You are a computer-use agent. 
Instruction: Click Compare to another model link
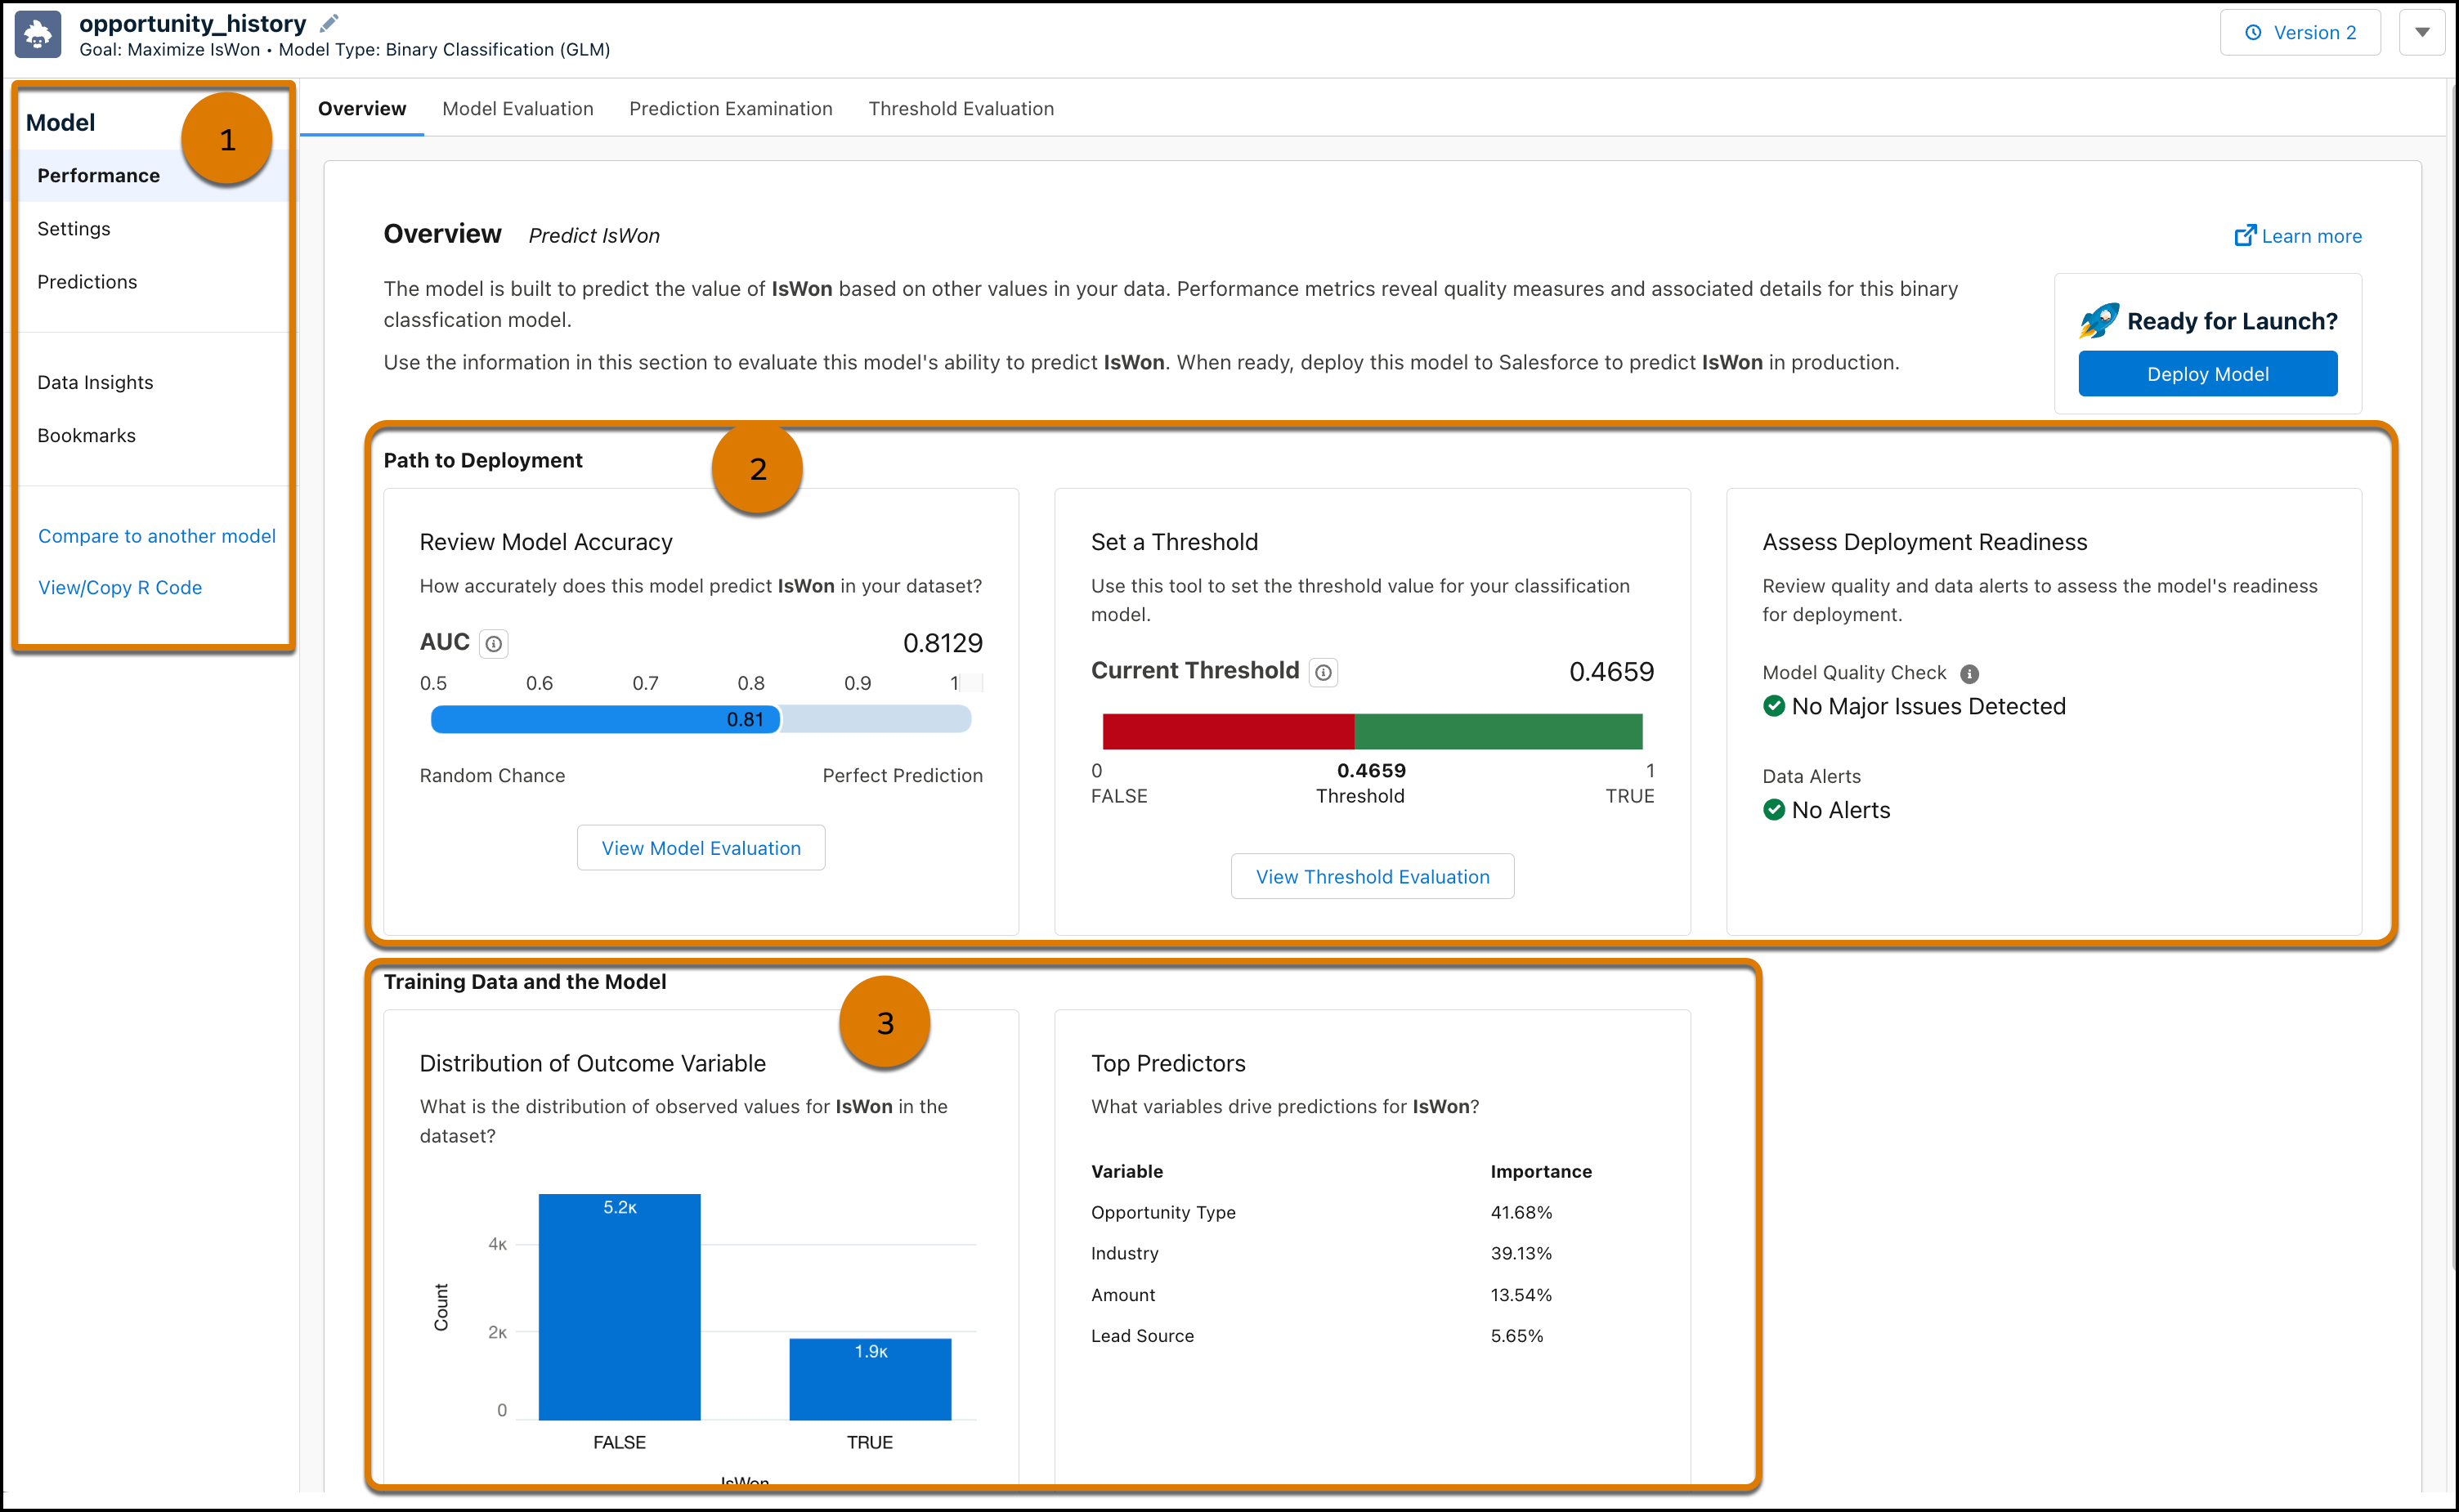click(x=157, y=536)
